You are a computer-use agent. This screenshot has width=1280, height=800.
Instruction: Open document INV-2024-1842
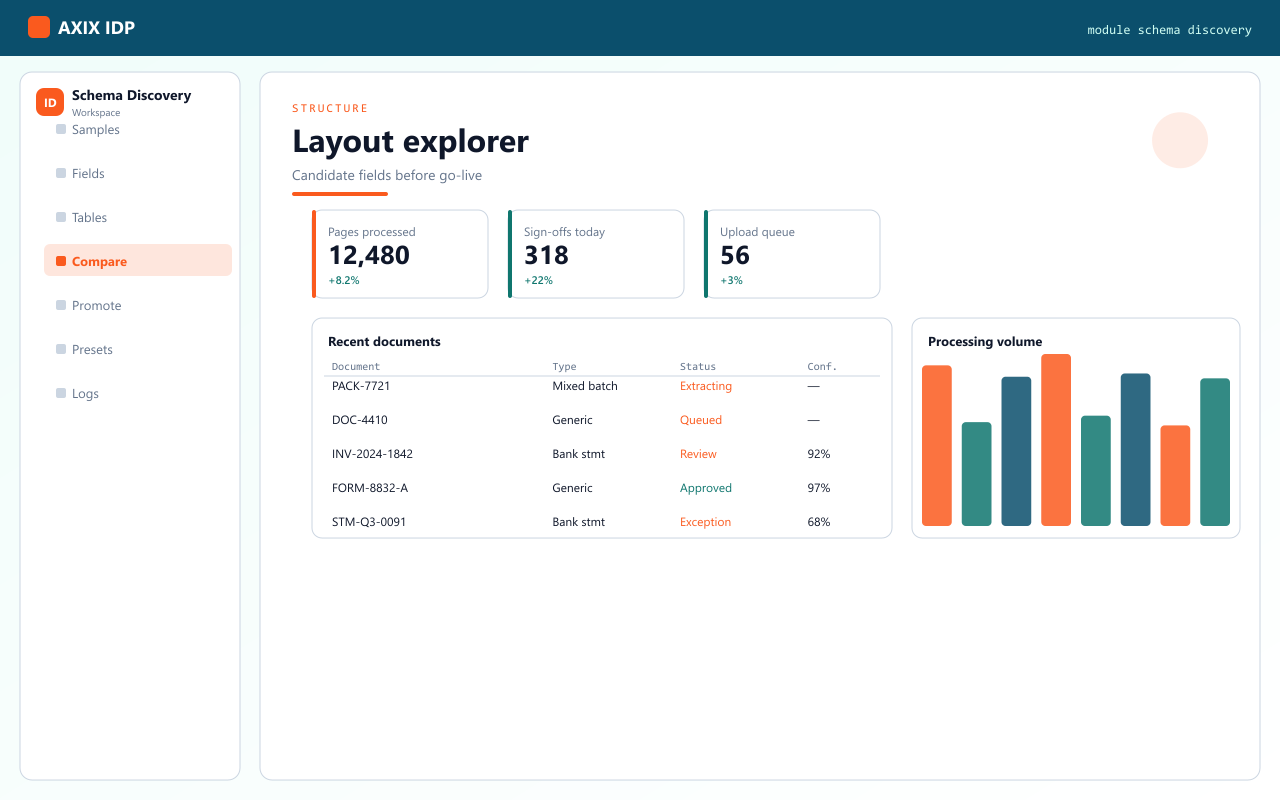pos(372,454)
